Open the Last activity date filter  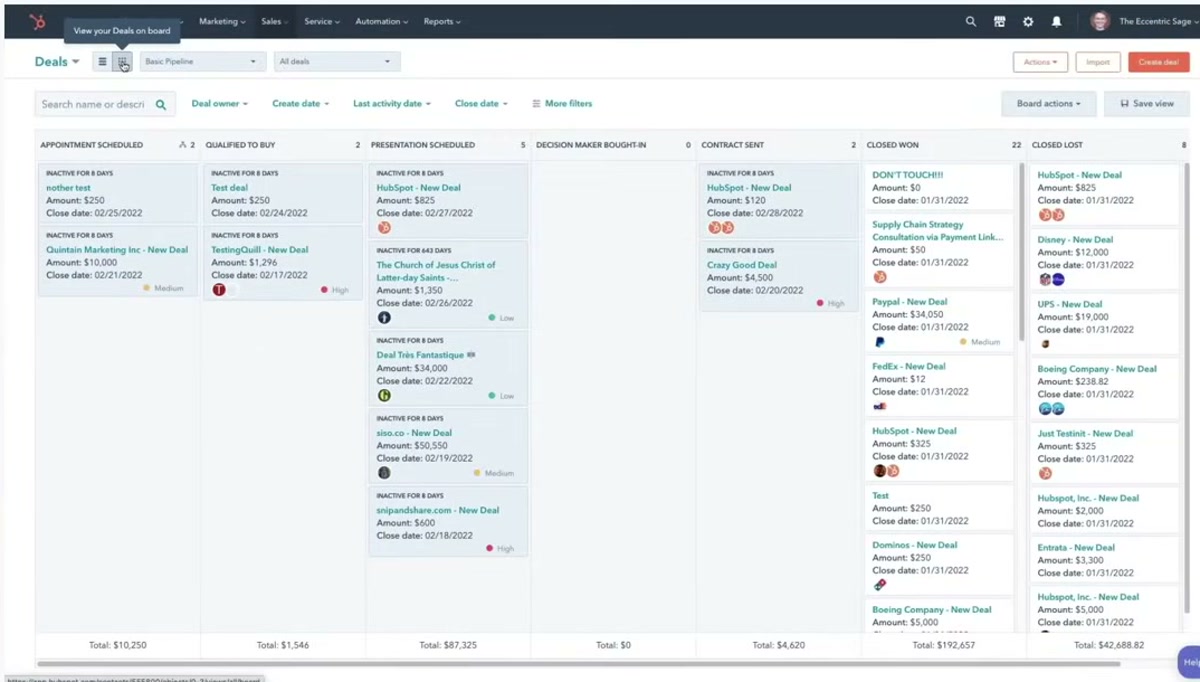tap(392, 104)
